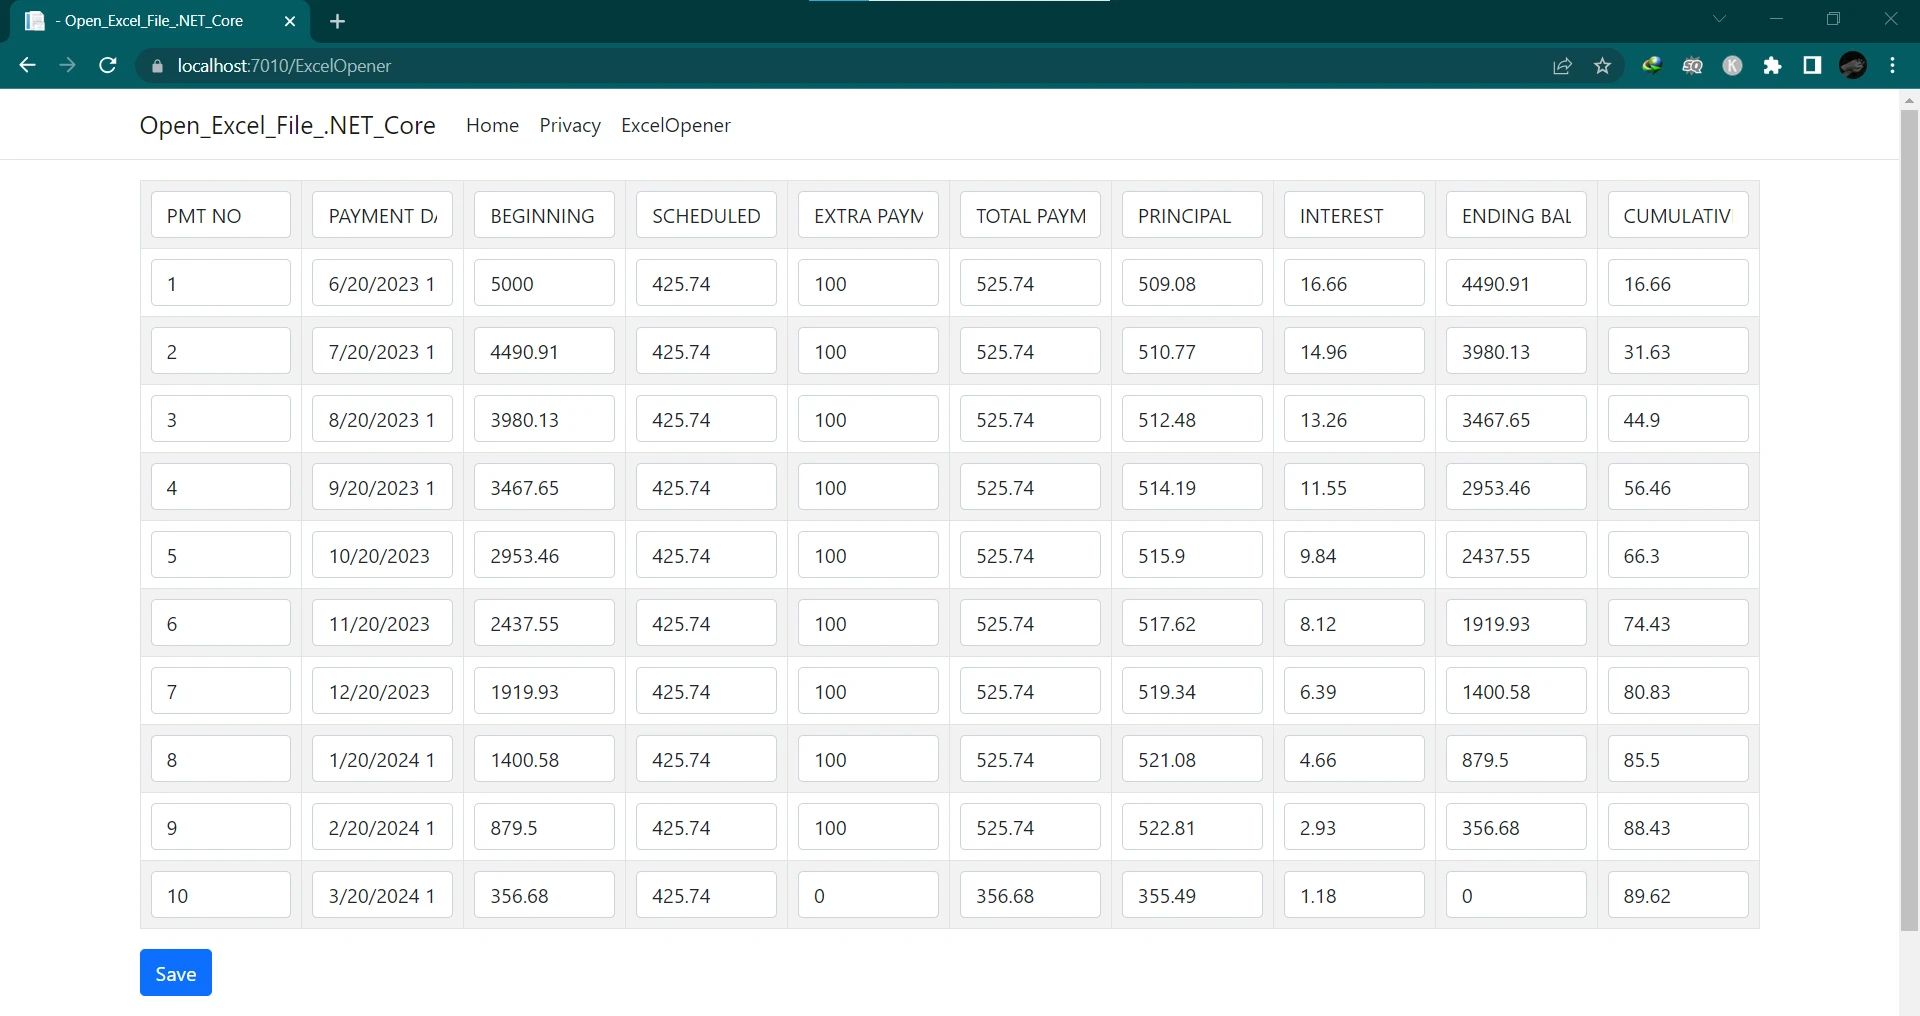This screenshot has width=1920, height=1016.
Task: Expand the tab search chevron
Action: click(x=1719, y=19)
